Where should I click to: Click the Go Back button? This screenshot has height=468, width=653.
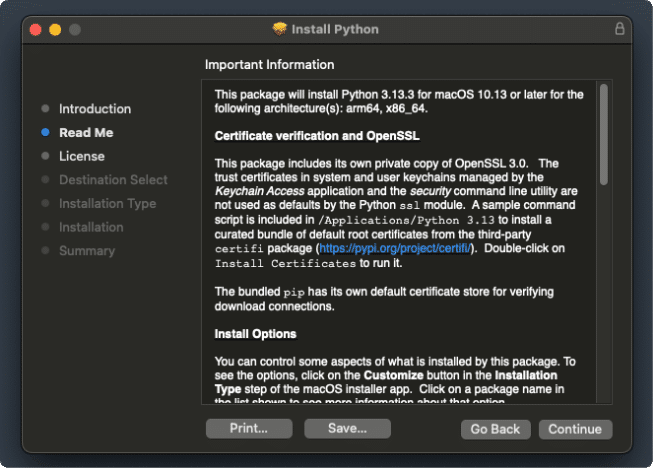495,429
